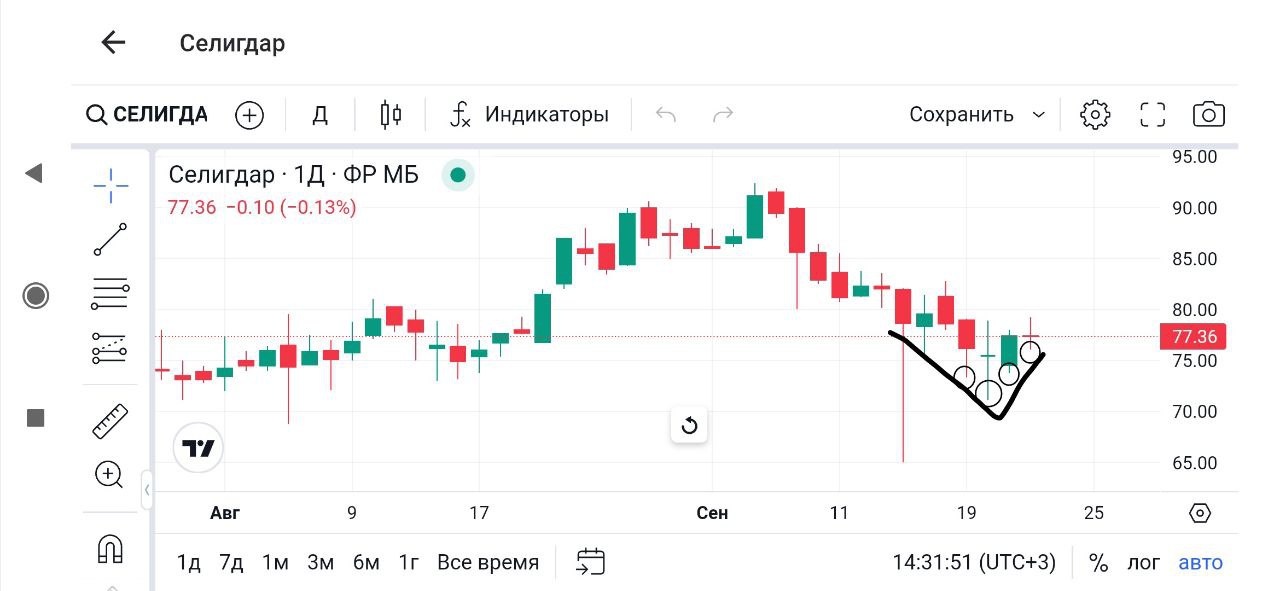1280x591 pixels.
Task: Expand the Сохранить dropdown arrow
Action: tap(1039, 115)
